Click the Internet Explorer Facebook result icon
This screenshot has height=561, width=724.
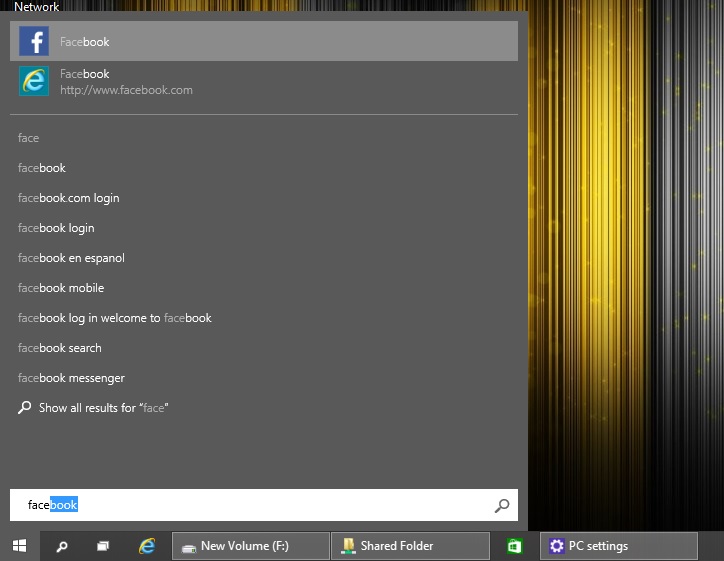[x=34, y=82]
